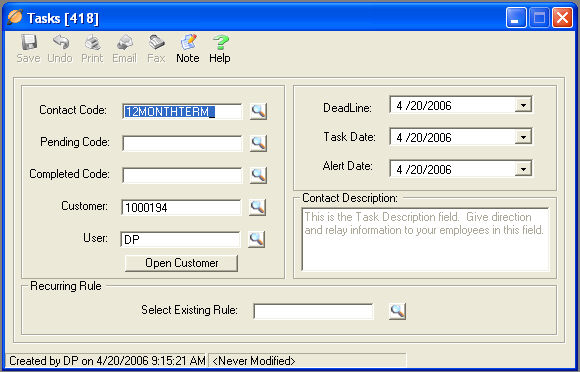Screen dimensions: 580x372
Task: Click the 'Created by DP' status bar entry
Action: click(x=107, y=361)
